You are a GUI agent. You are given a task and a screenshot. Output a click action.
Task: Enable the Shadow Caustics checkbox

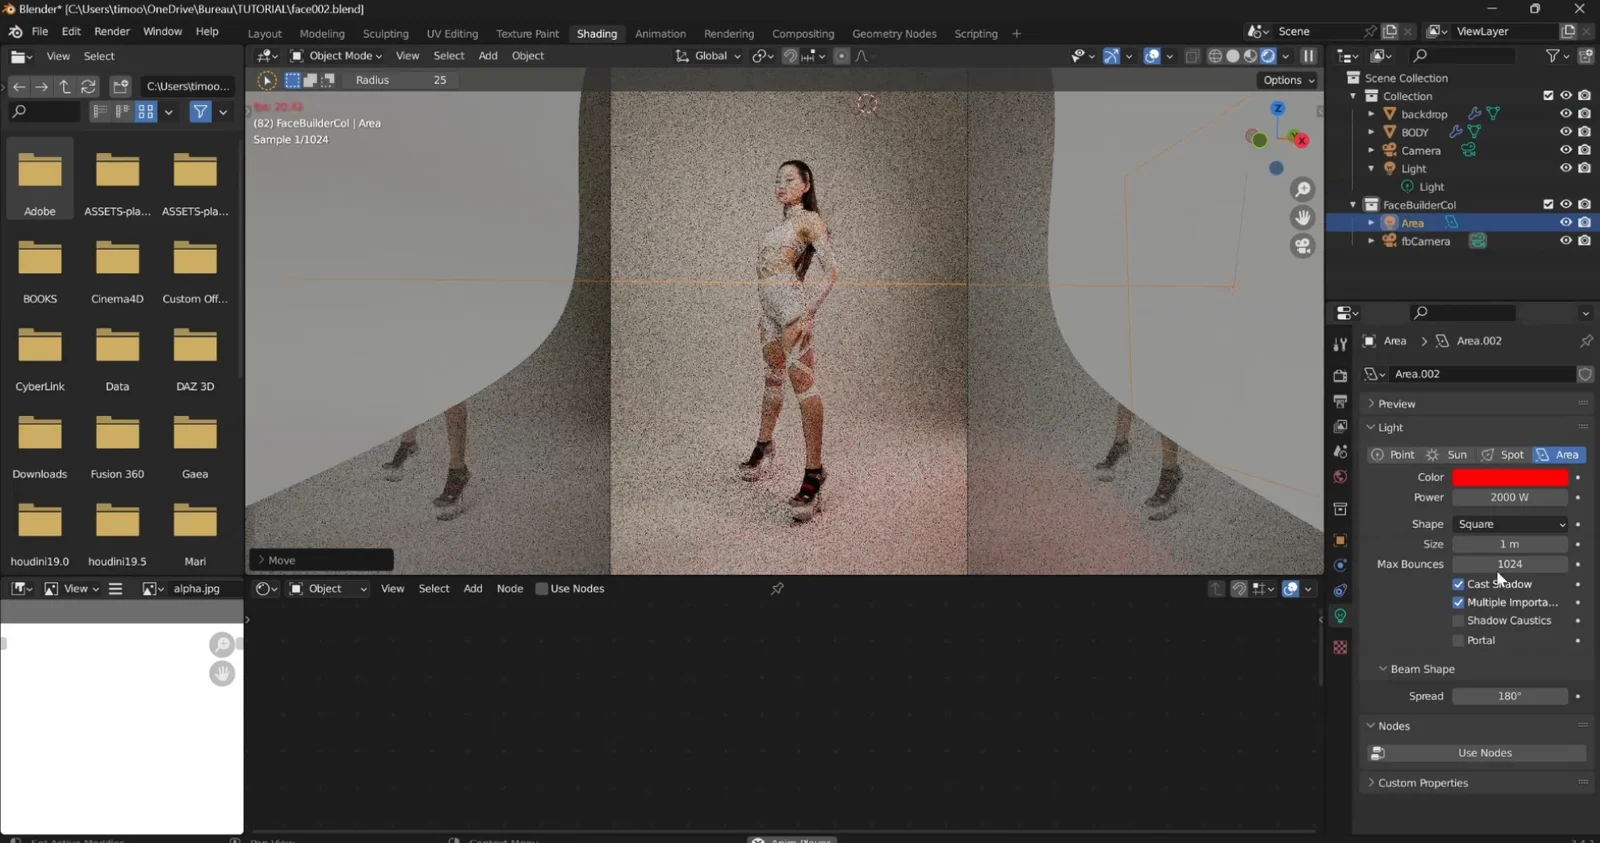pos(1458,621)
